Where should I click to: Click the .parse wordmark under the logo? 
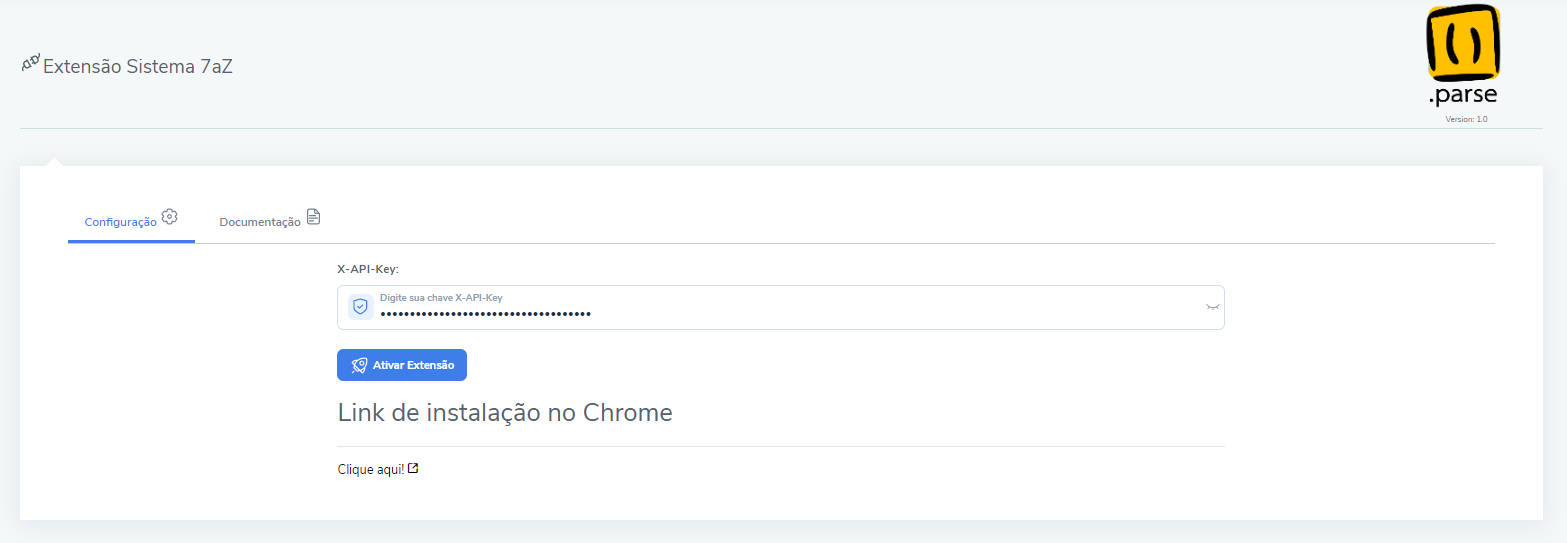point(1462,96)
